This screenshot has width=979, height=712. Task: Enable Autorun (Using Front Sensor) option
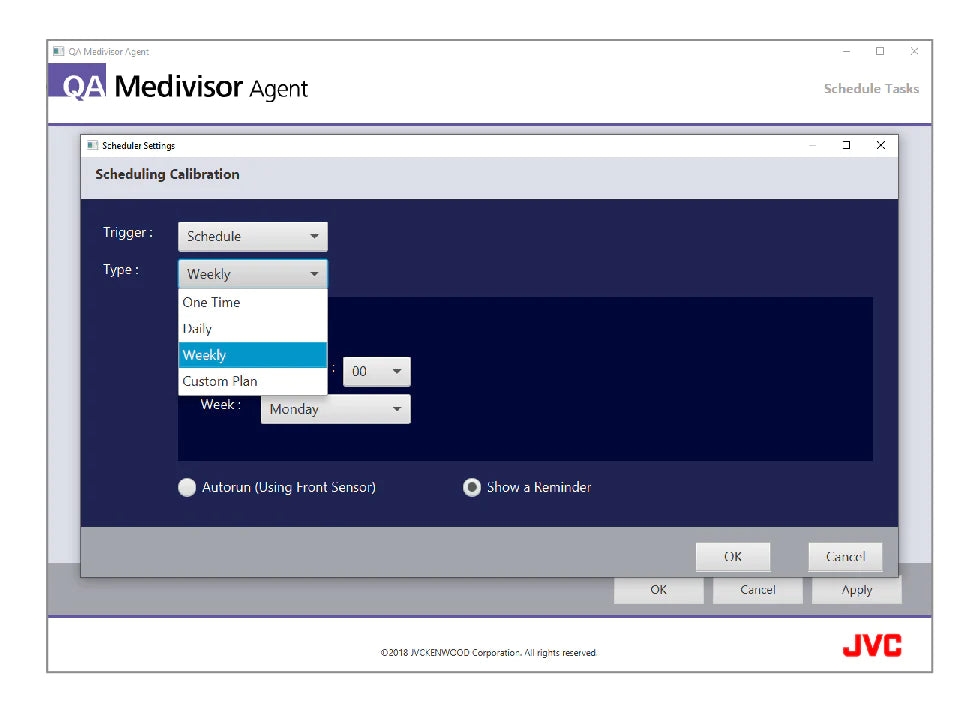187,488
